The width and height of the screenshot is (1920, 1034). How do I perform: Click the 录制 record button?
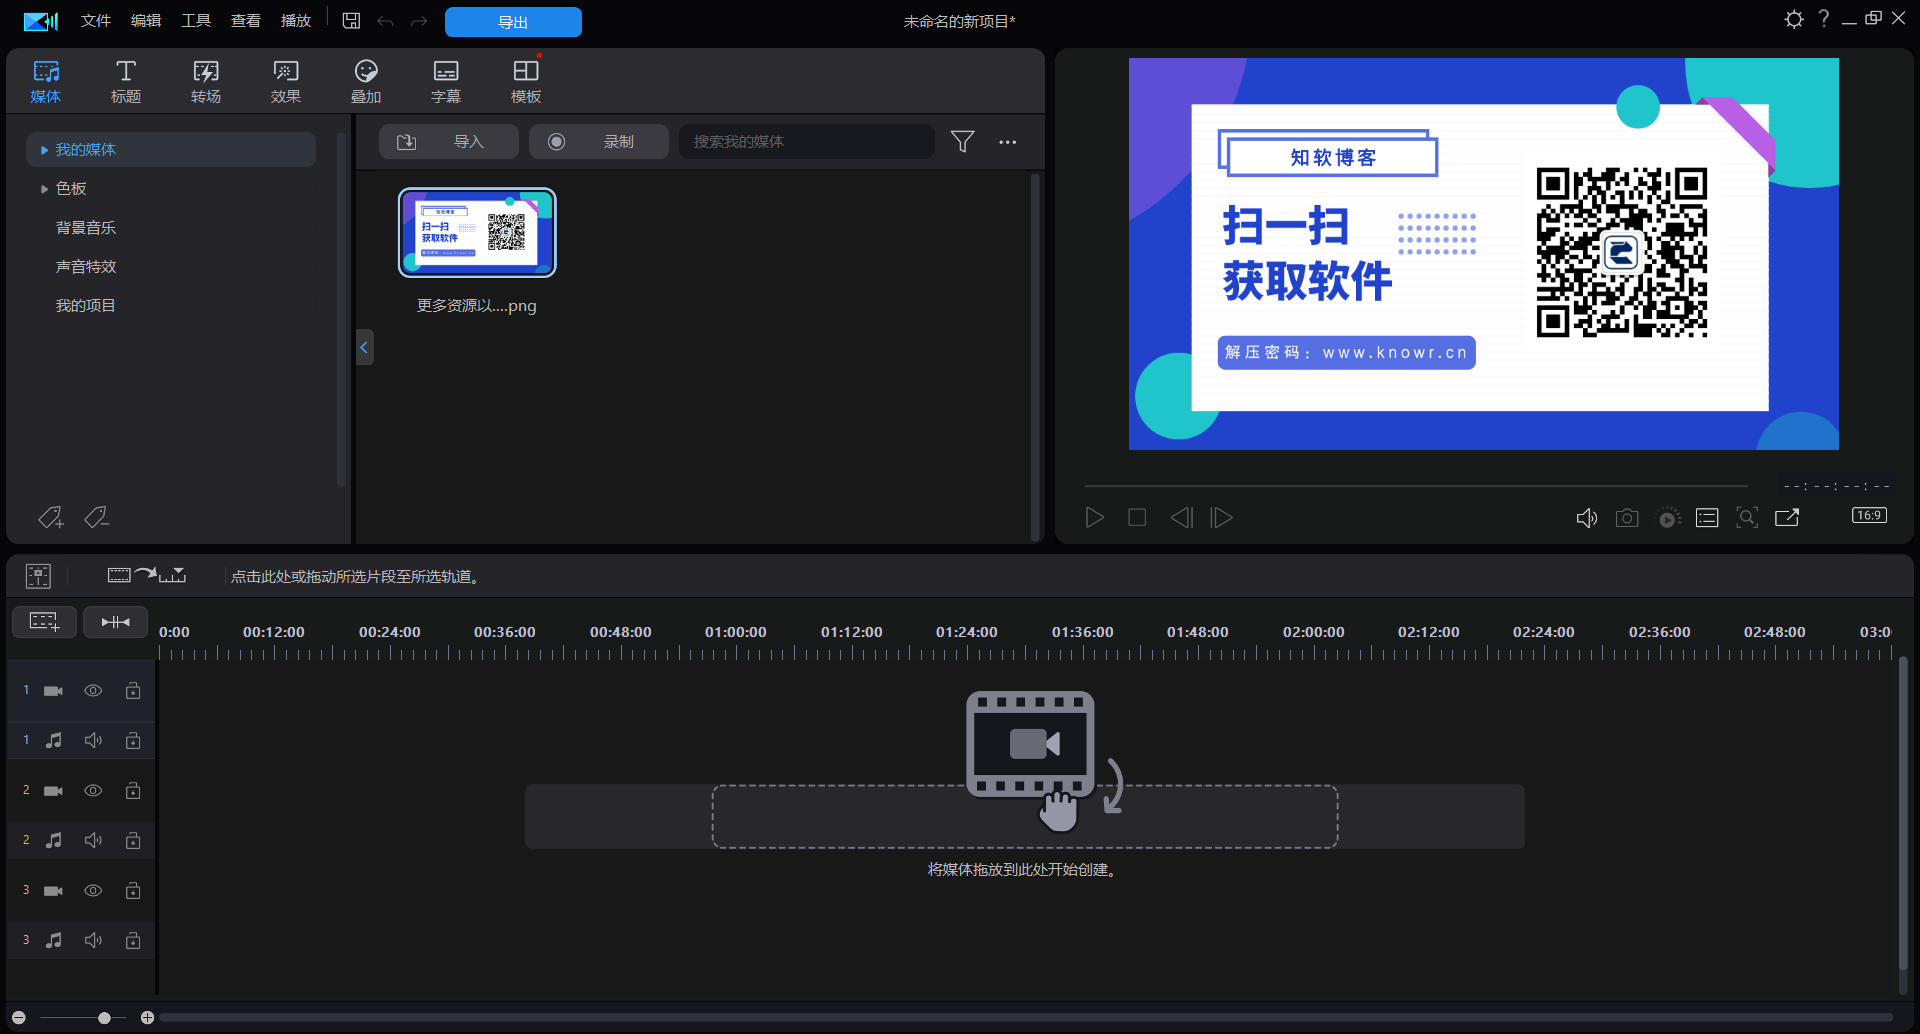click(598, 142)
